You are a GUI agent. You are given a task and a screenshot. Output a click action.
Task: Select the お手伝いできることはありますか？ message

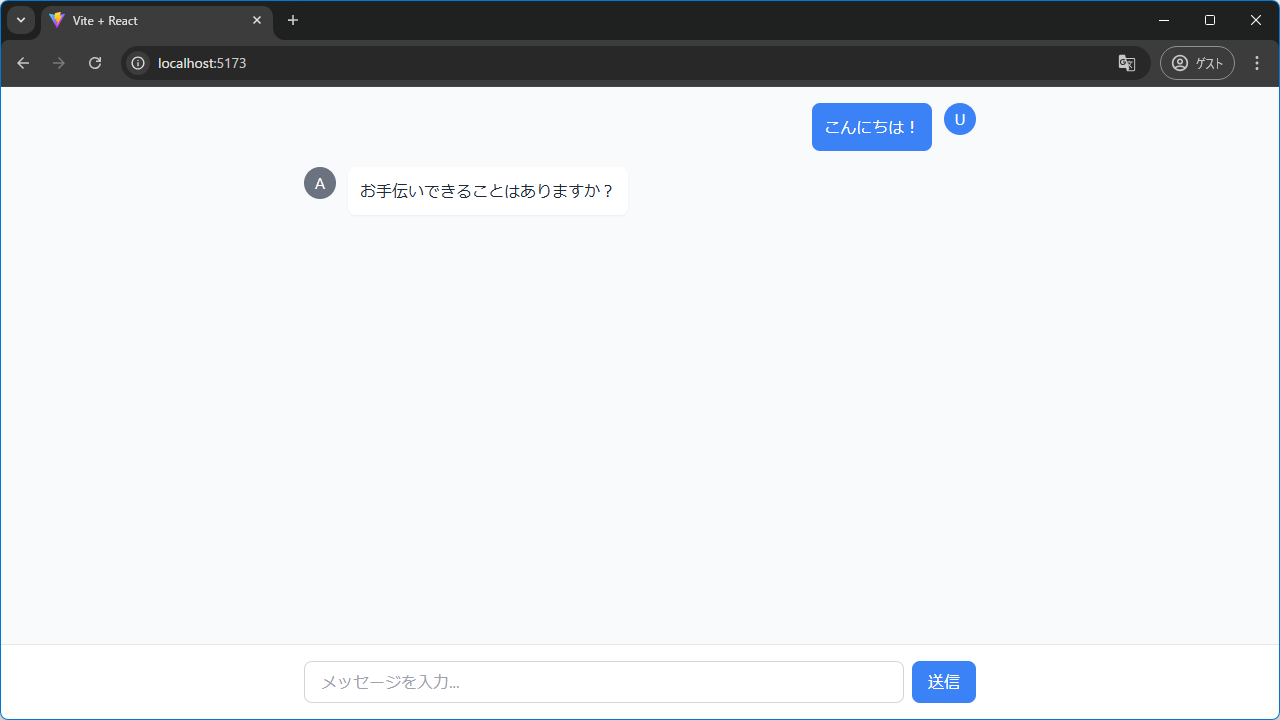tap(487, 191)
